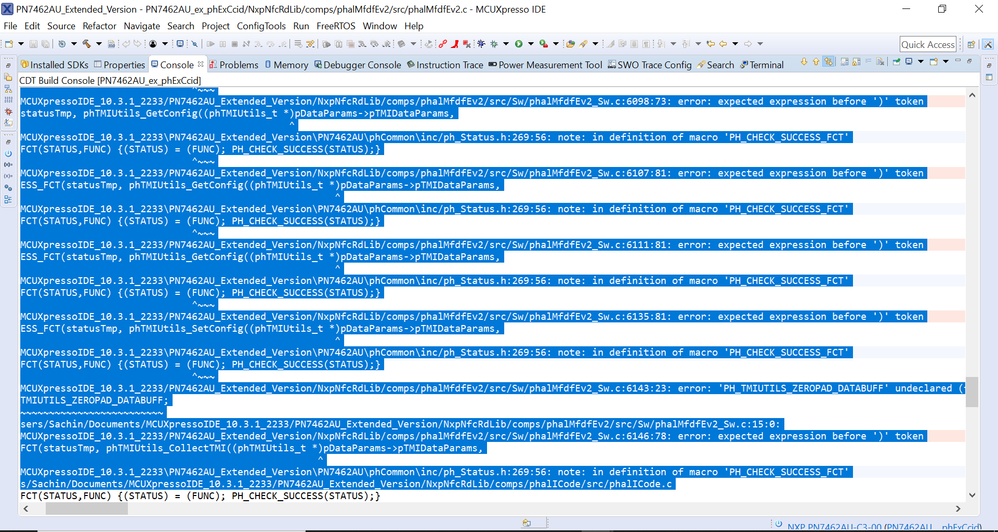998x532 pixels.
Task: Open the Refactor menu
Action: point(99,26)
